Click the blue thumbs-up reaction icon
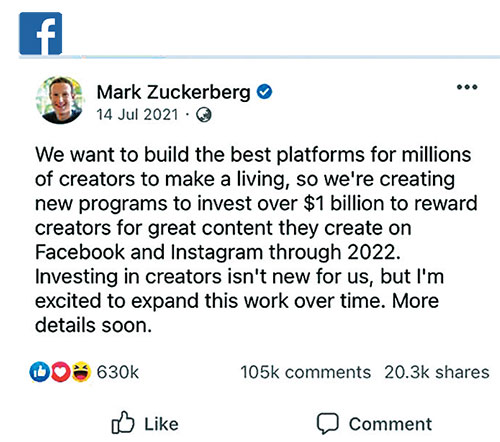This screenshot has height=442, width=500. [39, 372]
